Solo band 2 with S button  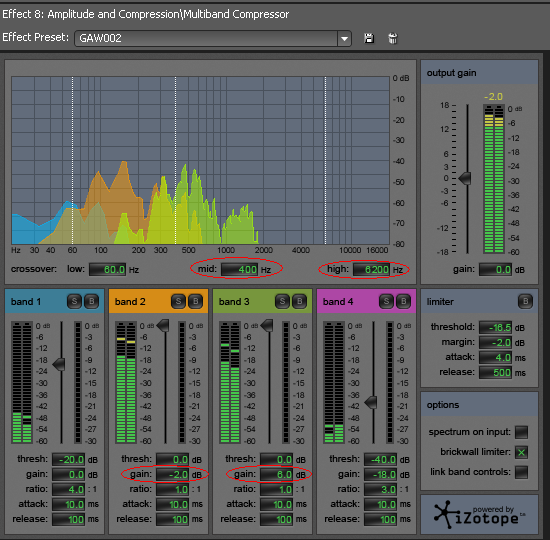point(178,301)
